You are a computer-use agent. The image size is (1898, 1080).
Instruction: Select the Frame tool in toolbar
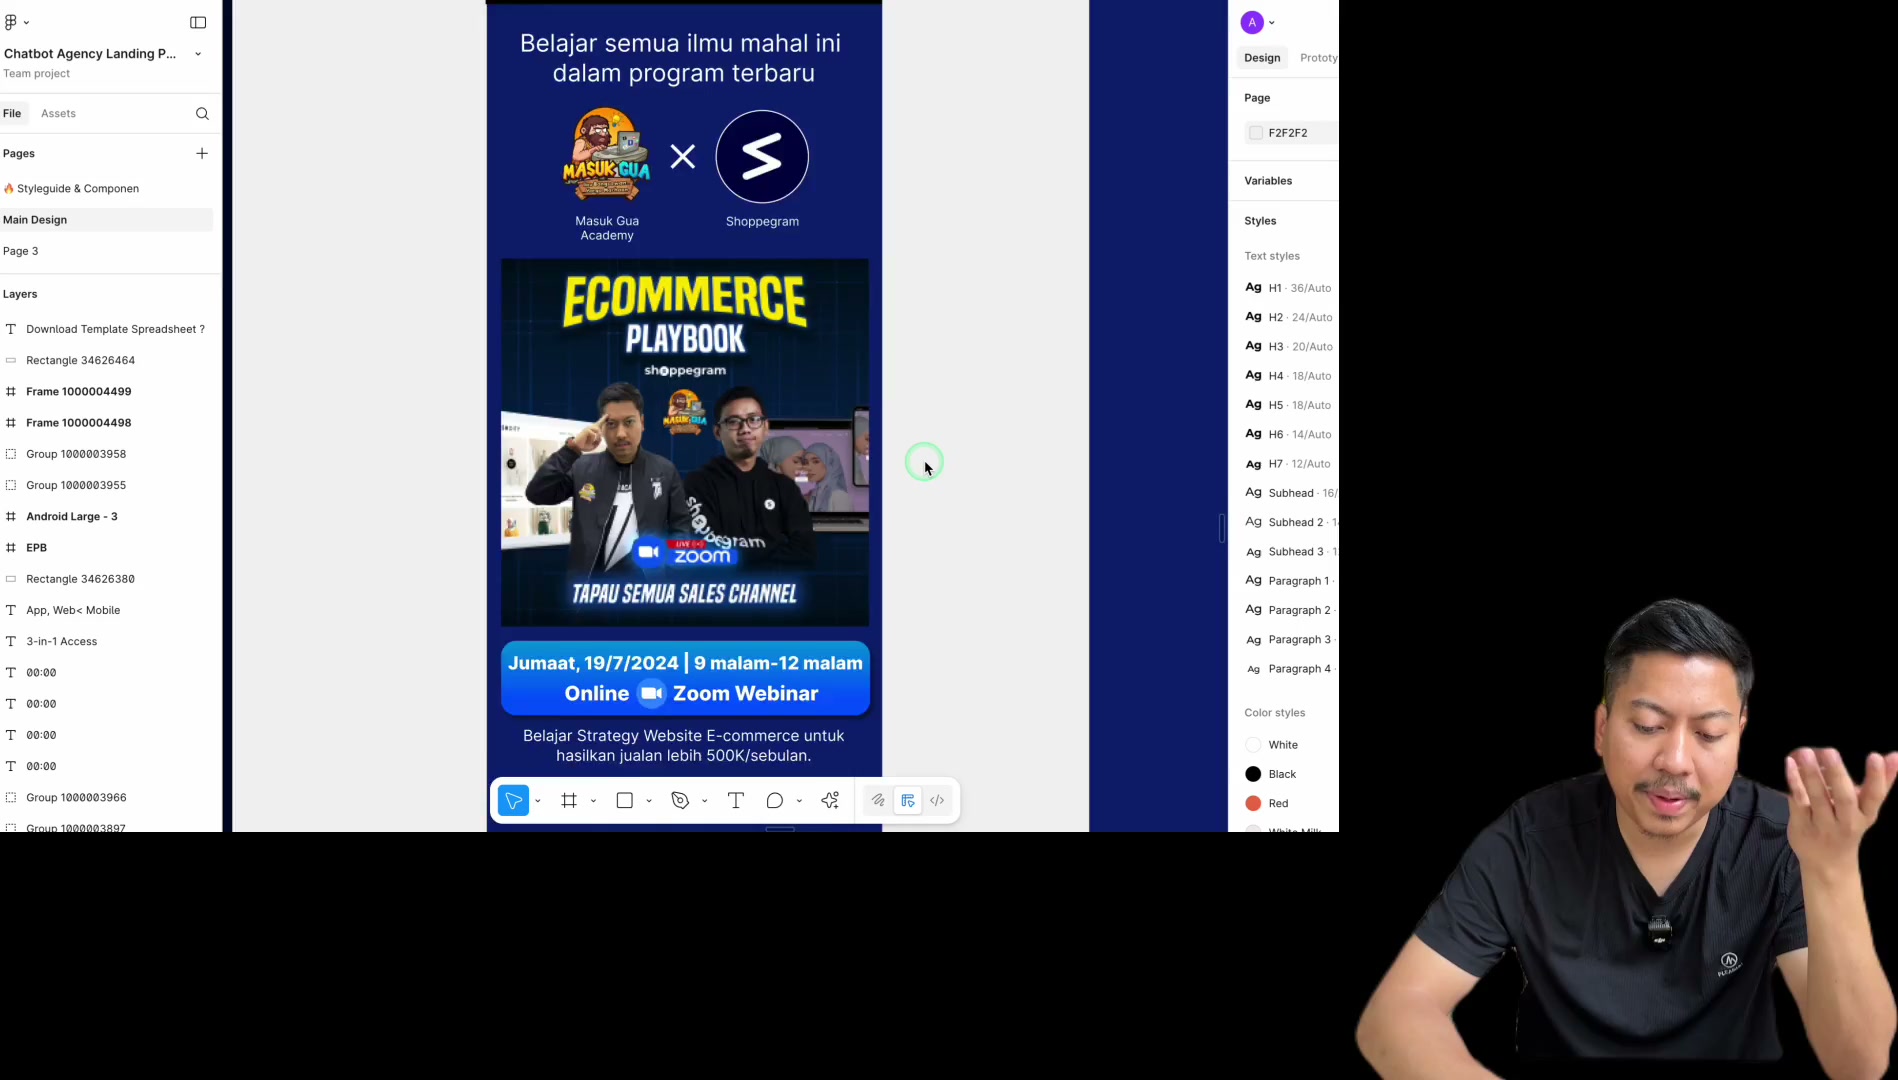tap(569, 801)
